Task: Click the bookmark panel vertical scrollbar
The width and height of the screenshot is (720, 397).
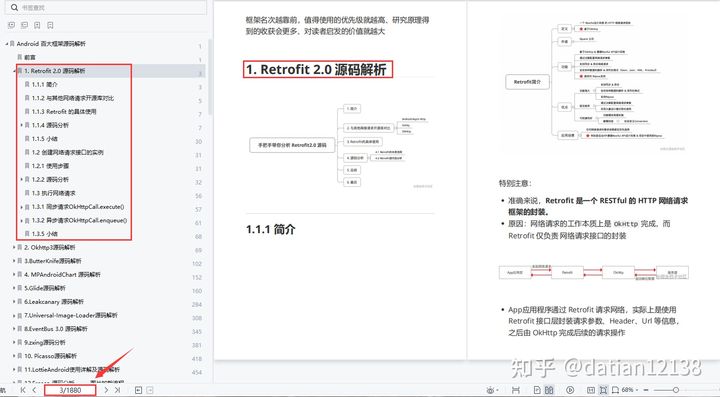Action: (210, 77)
